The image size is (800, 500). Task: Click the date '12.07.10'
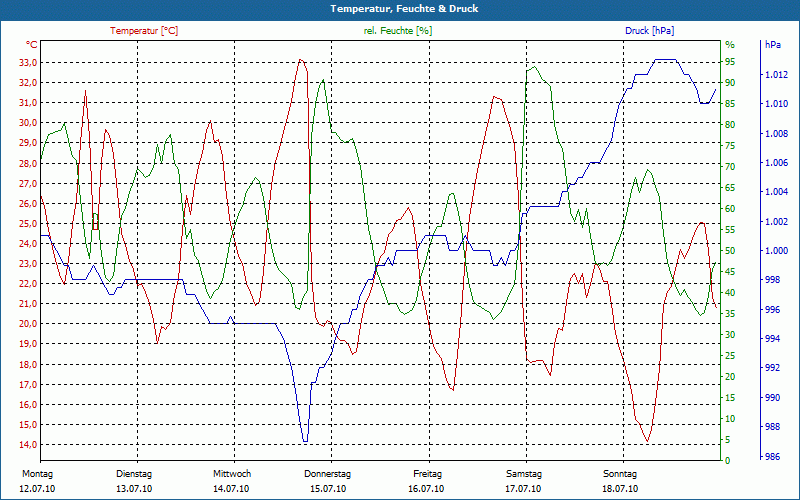tap(37, 489)
